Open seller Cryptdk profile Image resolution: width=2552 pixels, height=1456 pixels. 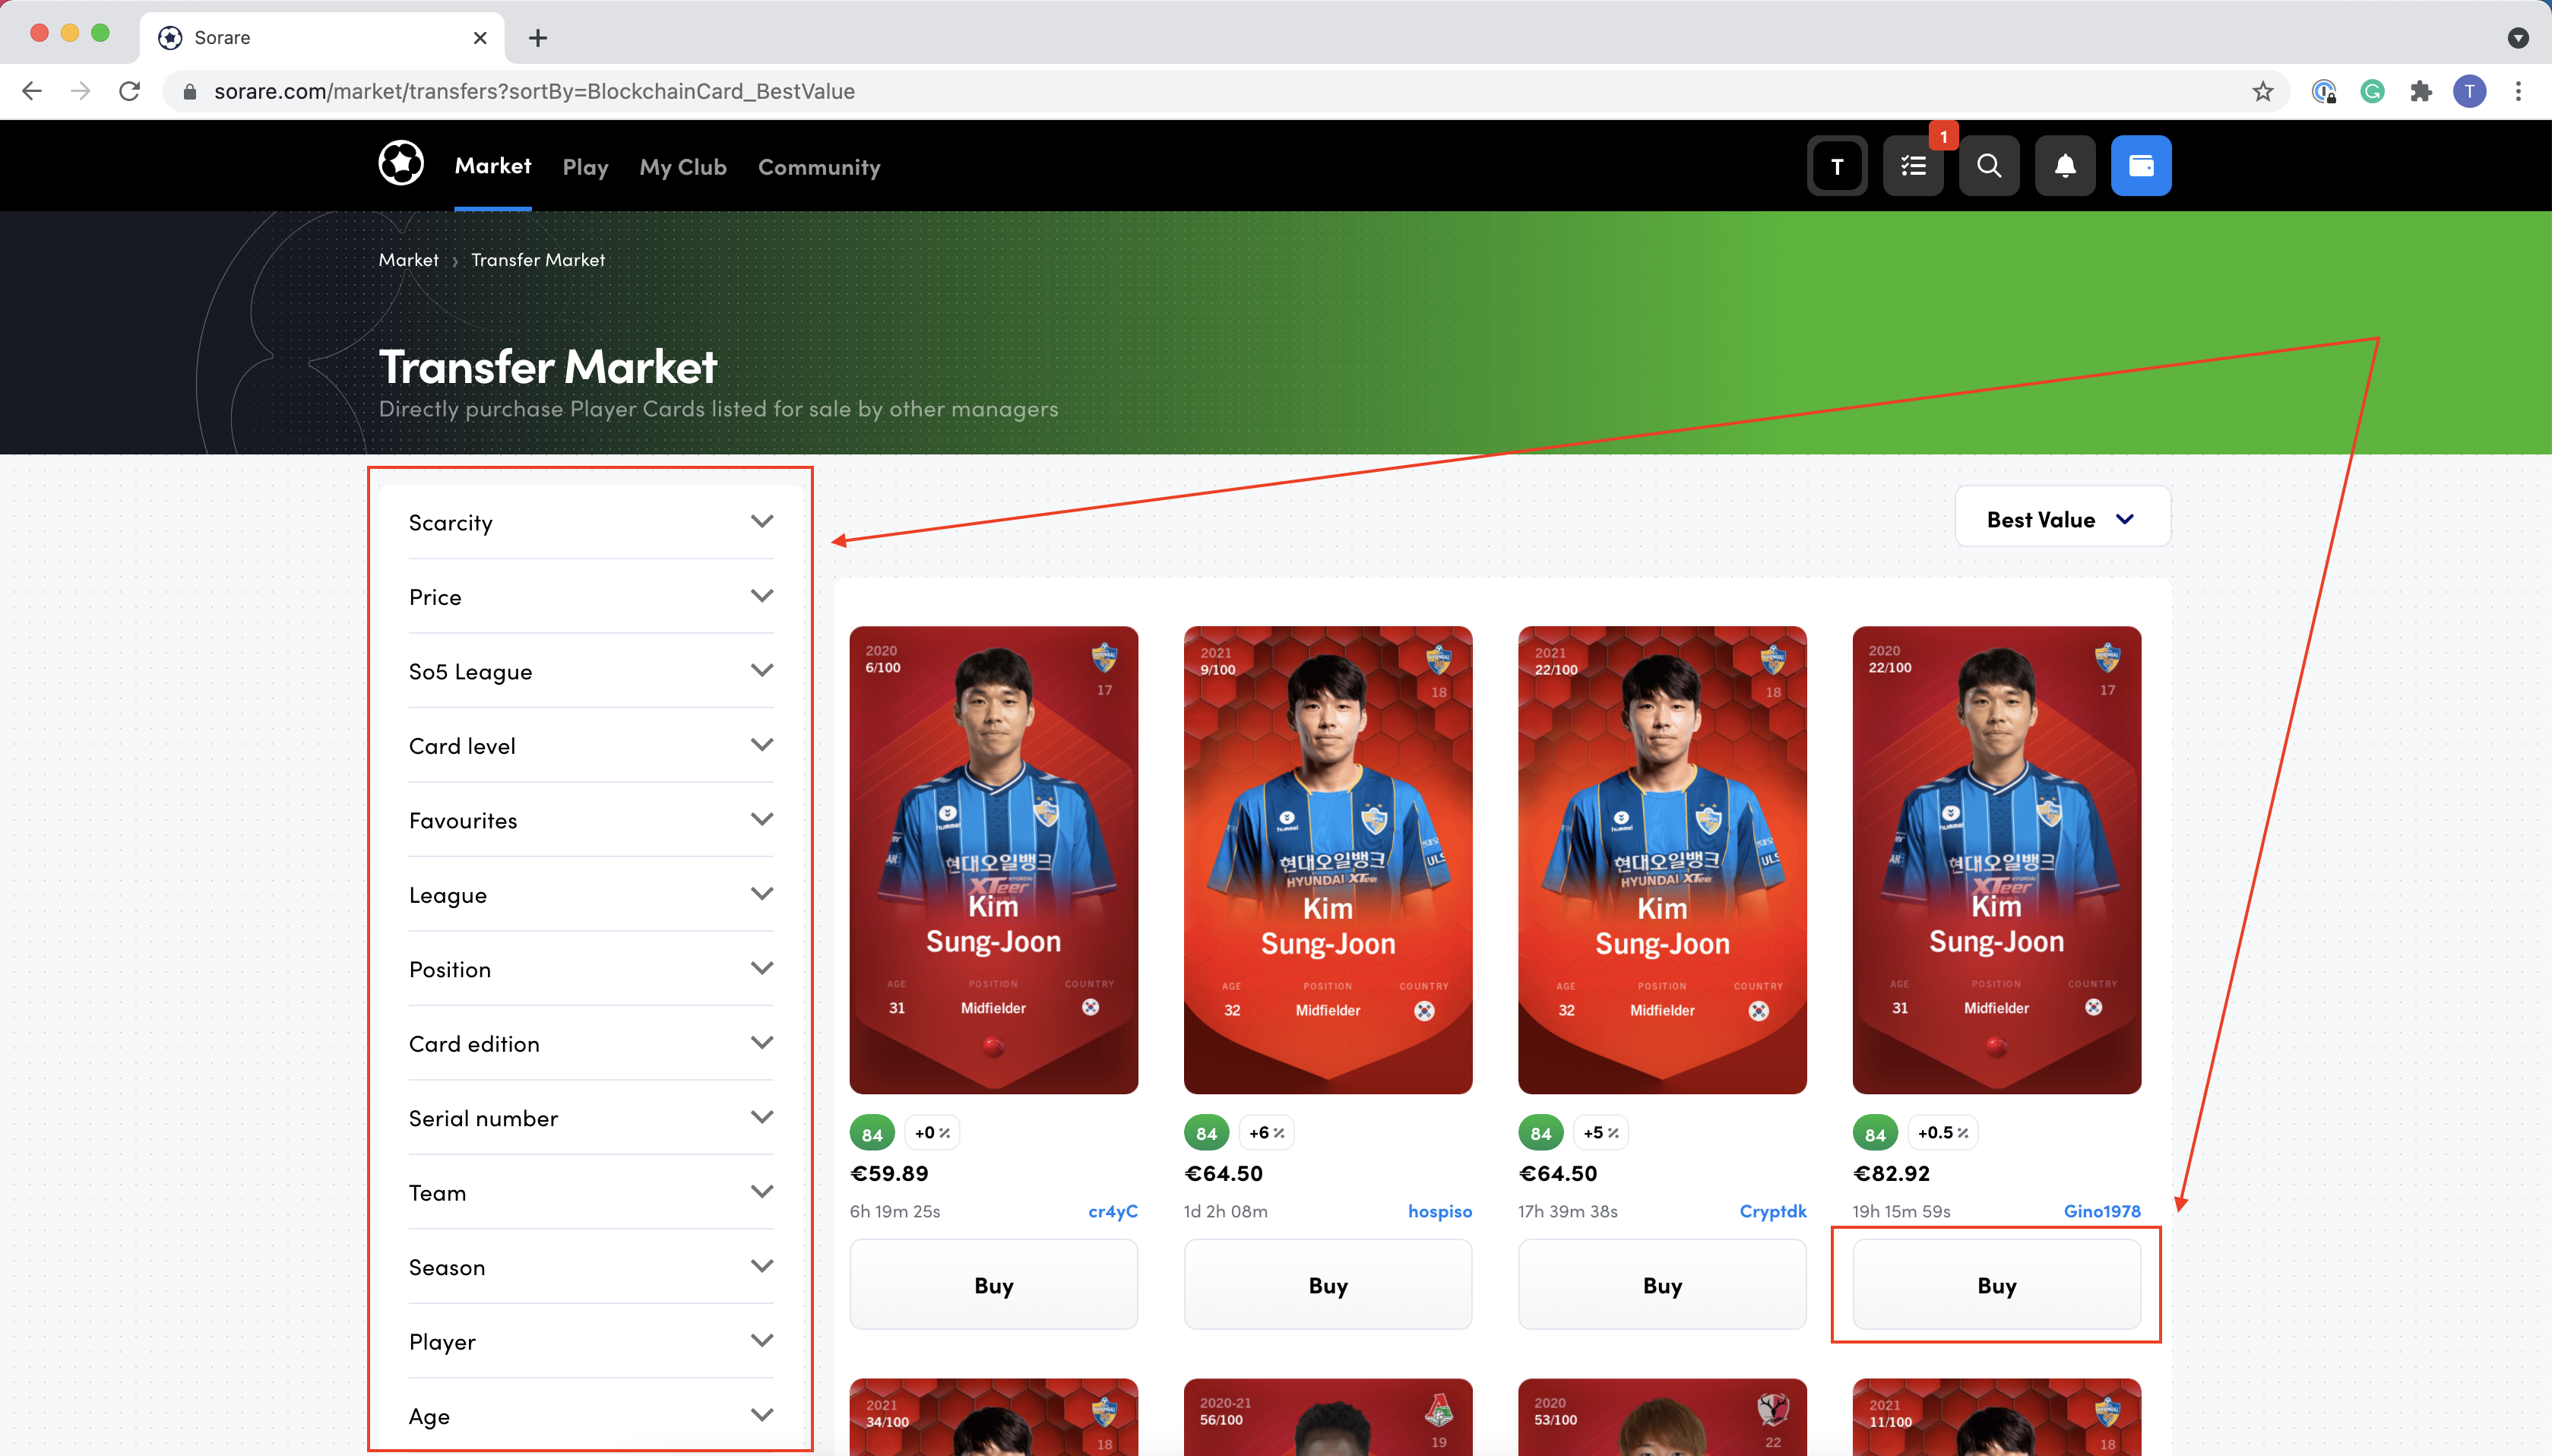(x=1772, y=1211)
